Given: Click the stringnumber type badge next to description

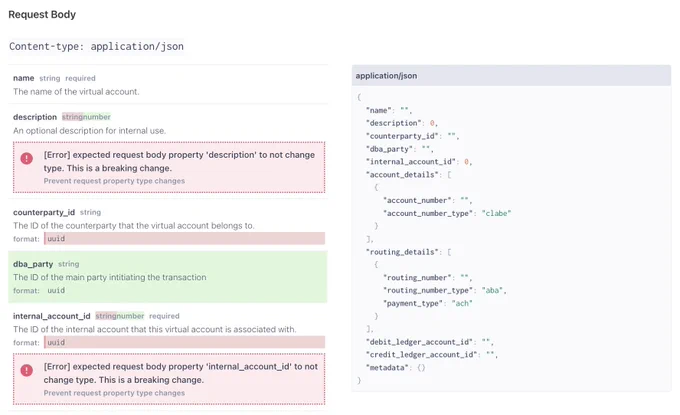Looking at the screenshot, I should pos(86,117).
